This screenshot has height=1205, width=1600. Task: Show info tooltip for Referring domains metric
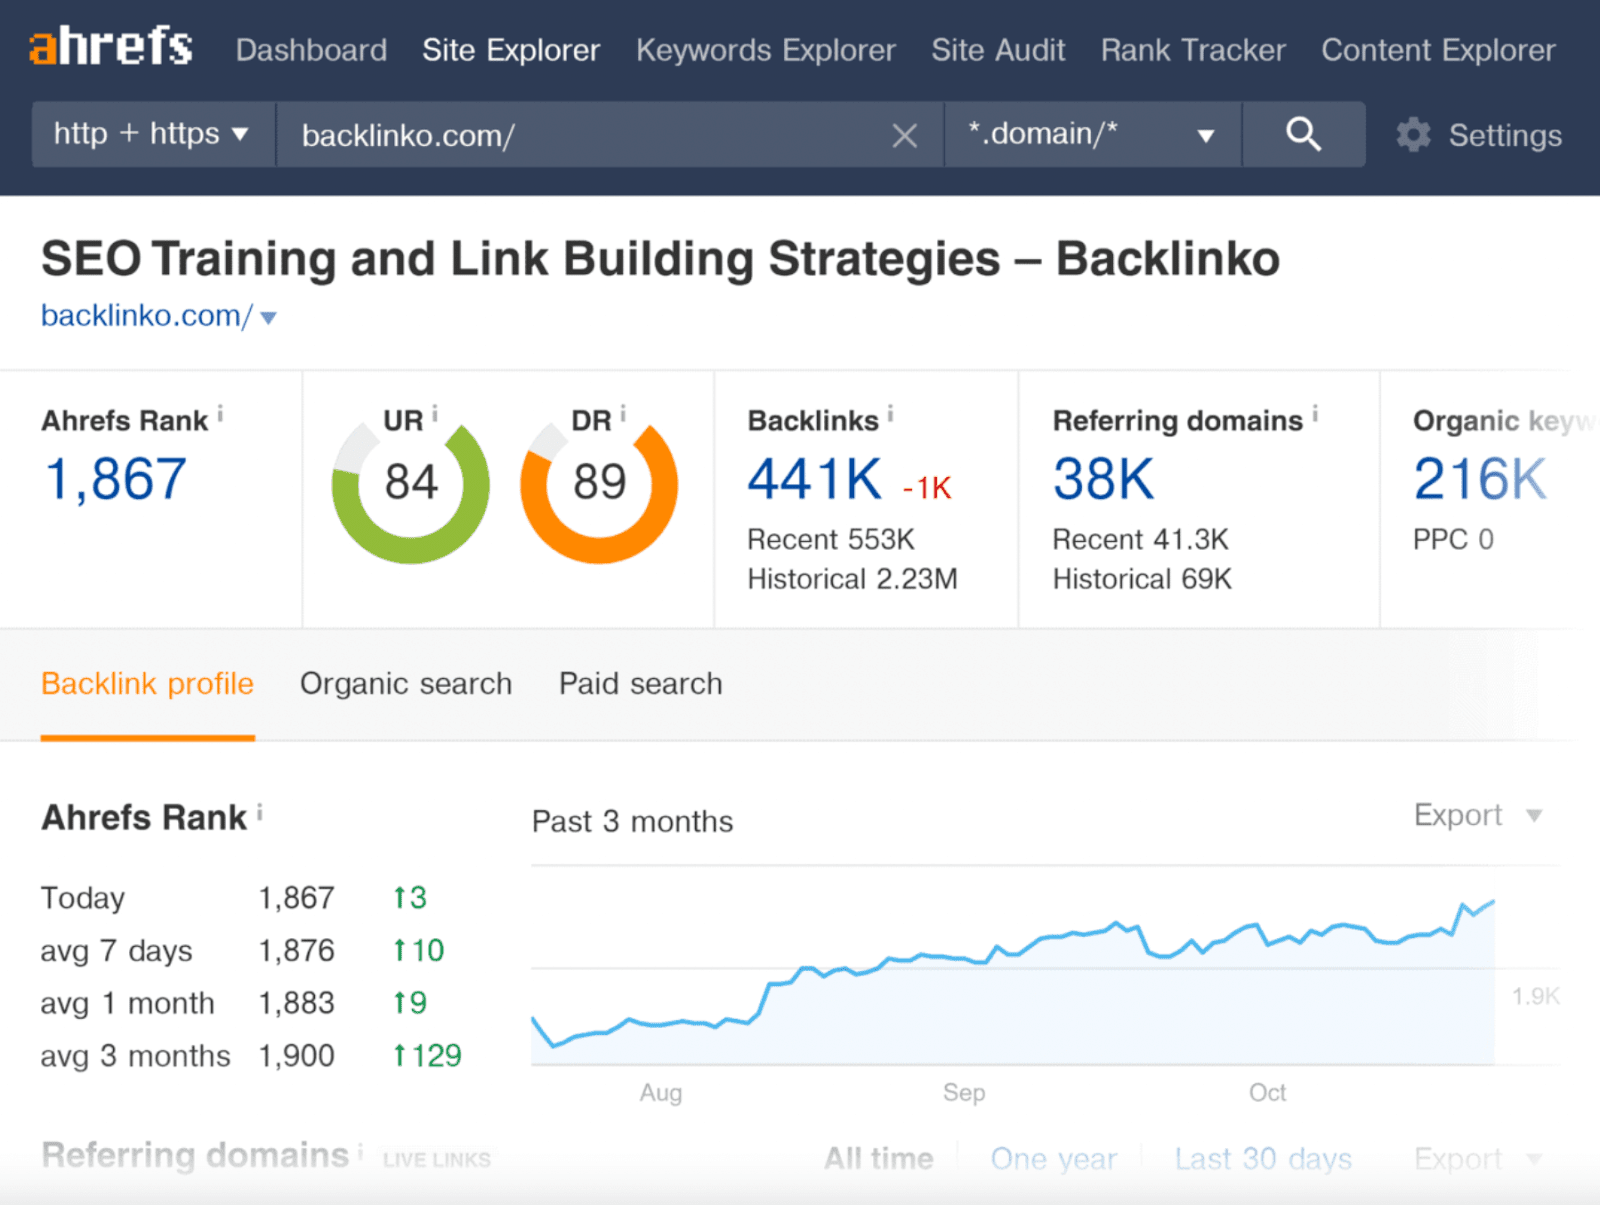tap(1315, 413)
